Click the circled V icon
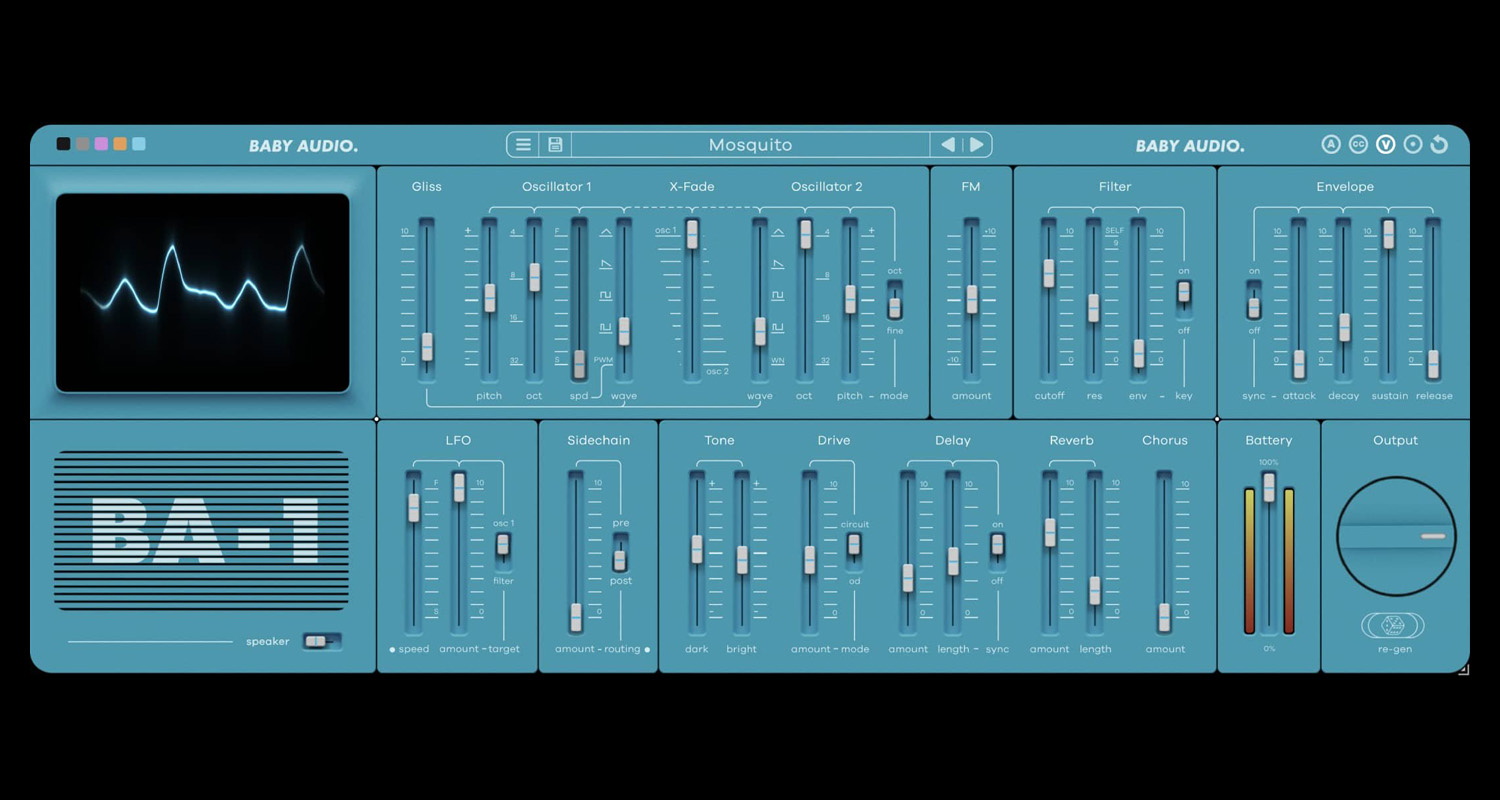 coord(1385,144)
